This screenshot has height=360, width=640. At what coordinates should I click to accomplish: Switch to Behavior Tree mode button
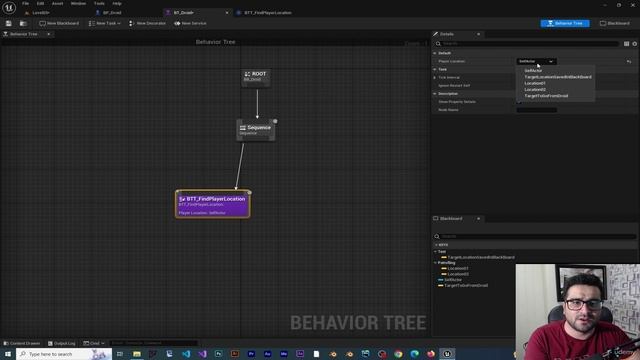[565, 23]
